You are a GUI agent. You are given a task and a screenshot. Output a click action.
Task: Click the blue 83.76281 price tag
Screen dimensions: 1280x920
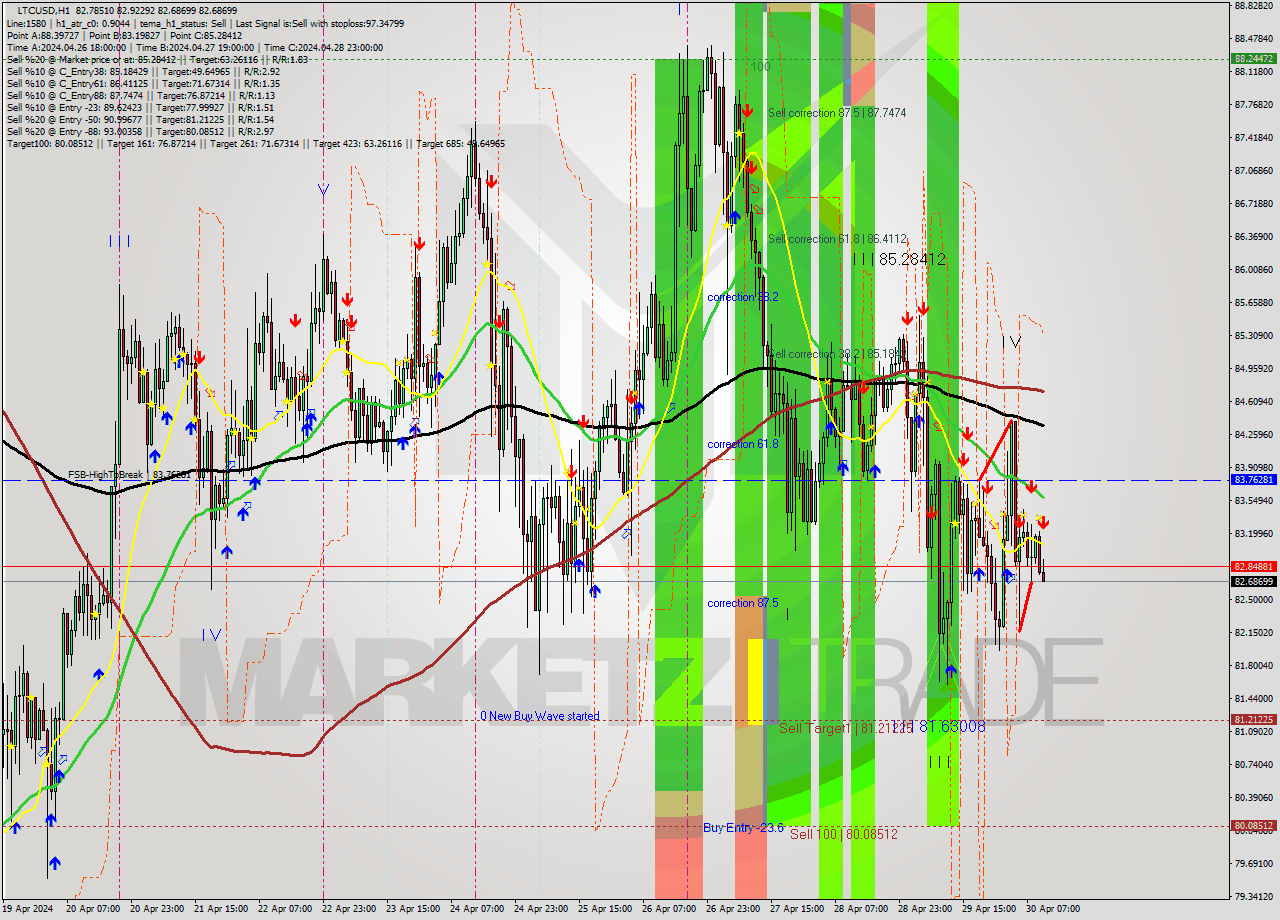(x=1254, y=480)
